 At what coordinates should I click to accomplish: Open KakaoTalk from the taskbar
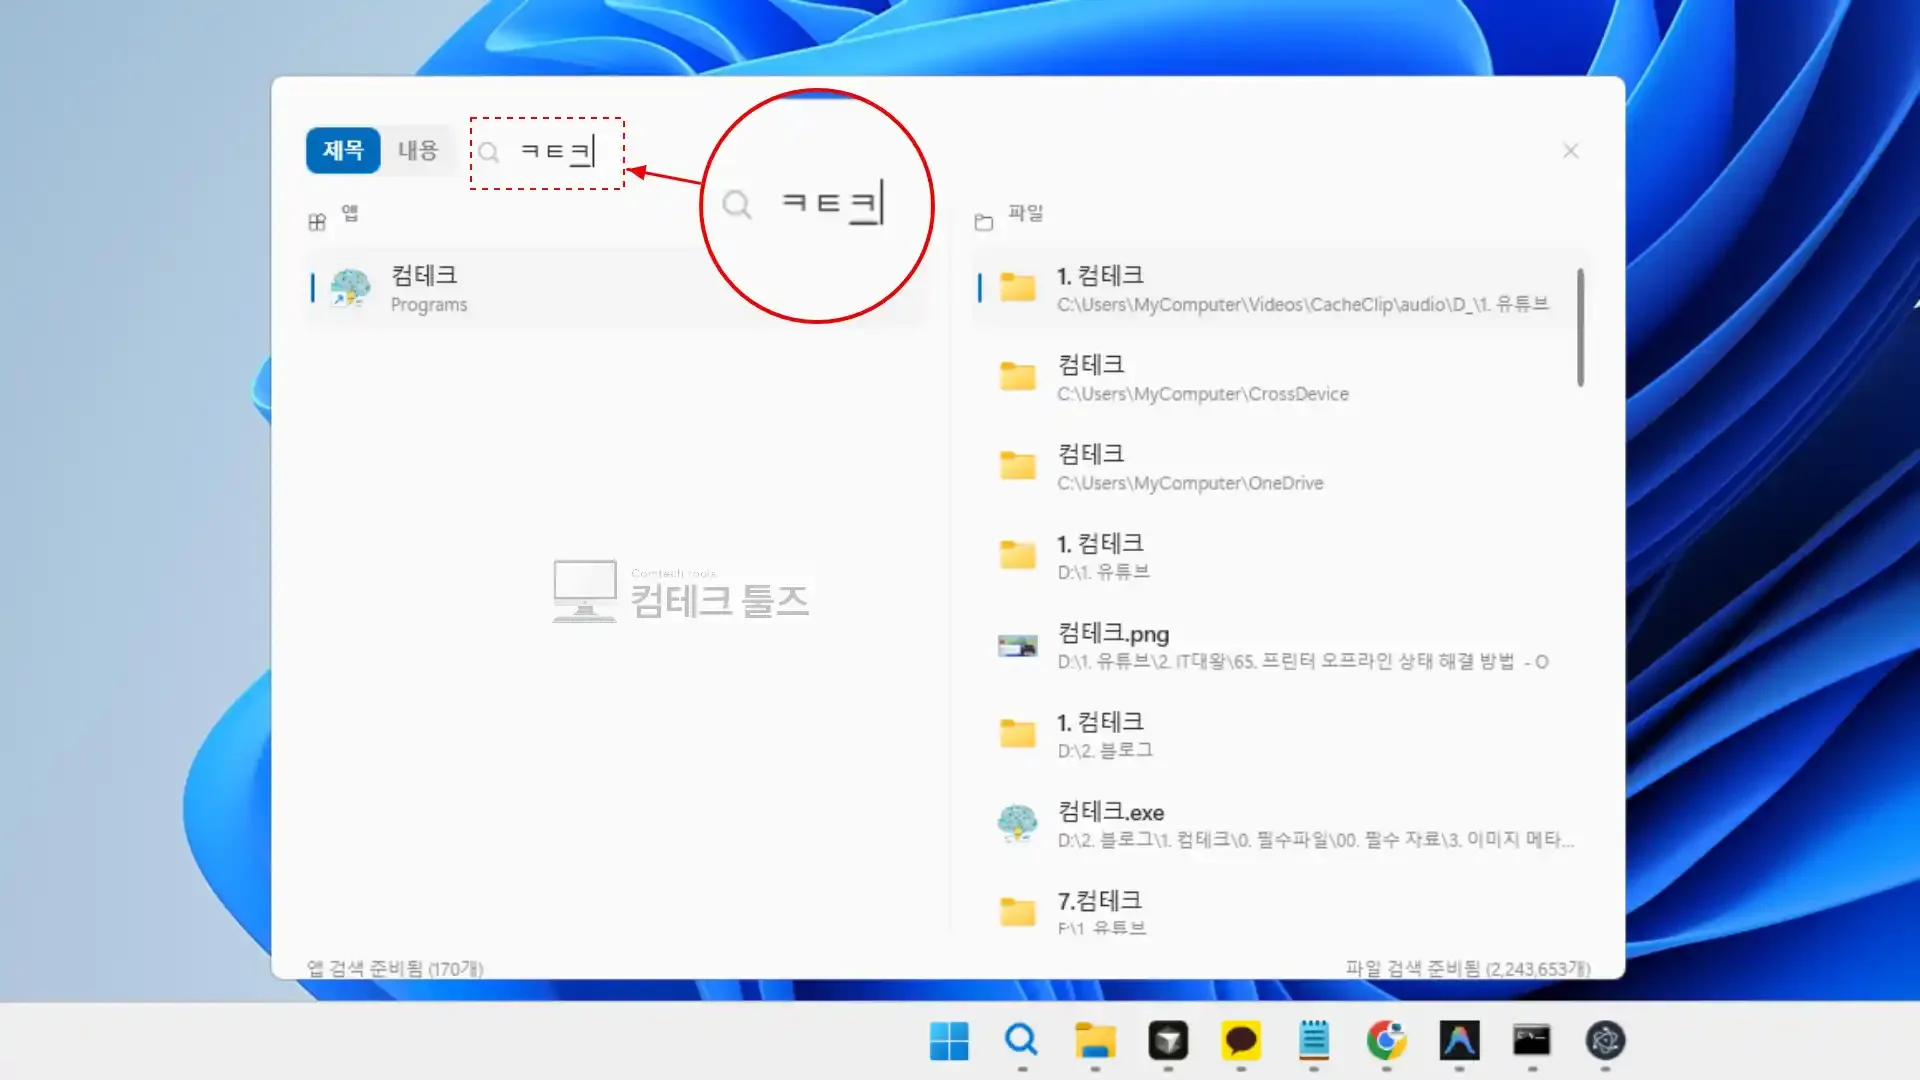coord(1241,1041)
